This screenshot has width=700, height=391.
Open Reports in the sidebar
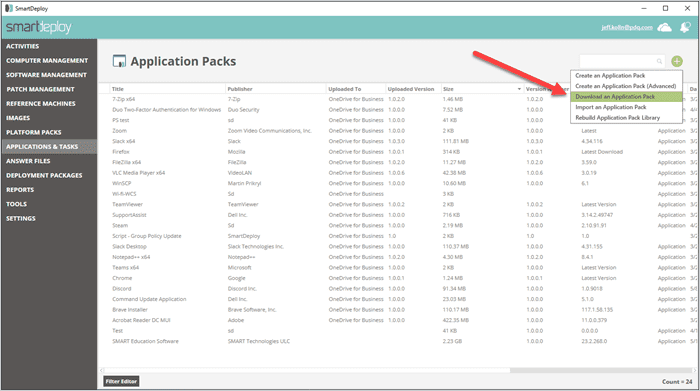coord(20,190)
